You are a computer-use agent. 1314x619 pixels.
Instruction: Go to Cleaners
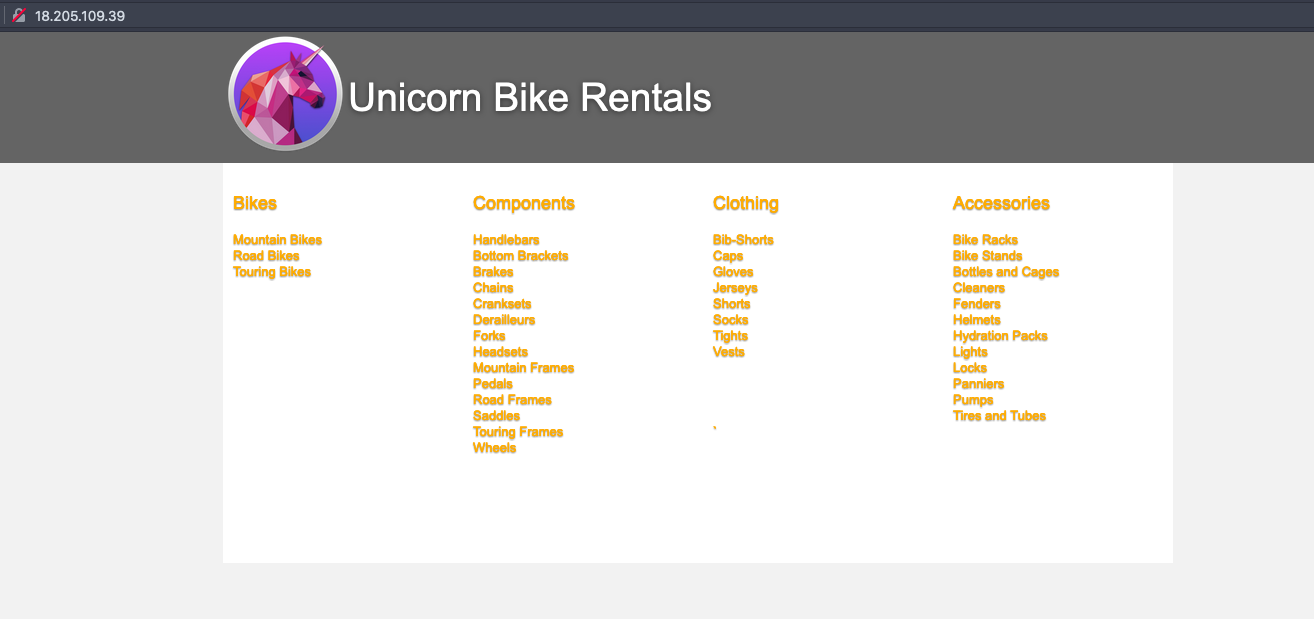click(979, 288)
